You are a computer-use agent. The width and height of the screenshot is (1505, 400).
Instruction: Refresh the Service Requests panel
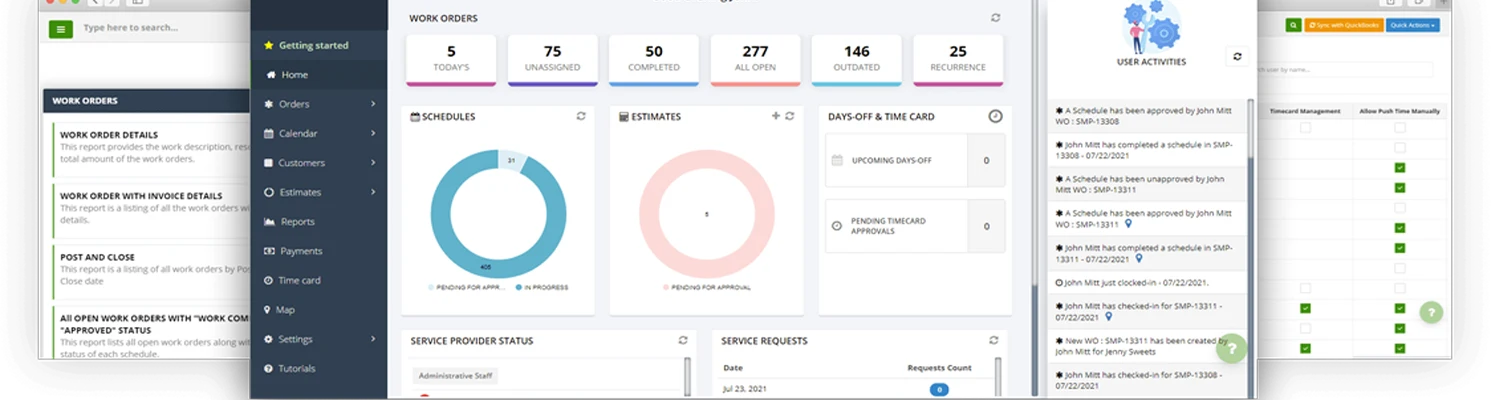993,340
